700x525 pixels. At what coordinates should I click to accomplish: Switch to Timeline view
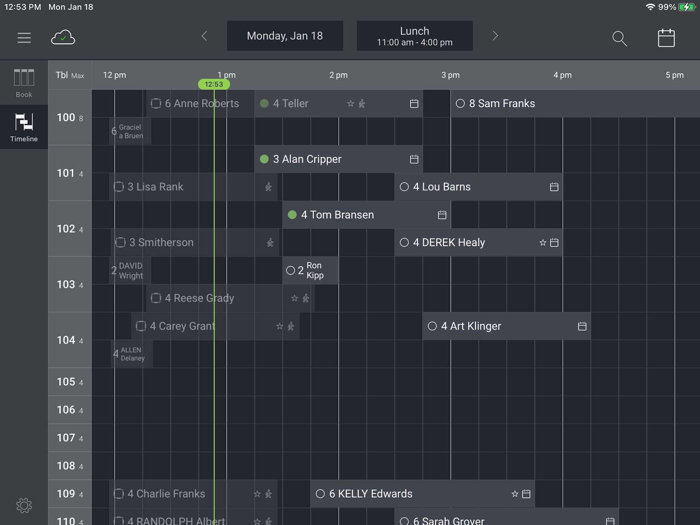coord(24,127)
